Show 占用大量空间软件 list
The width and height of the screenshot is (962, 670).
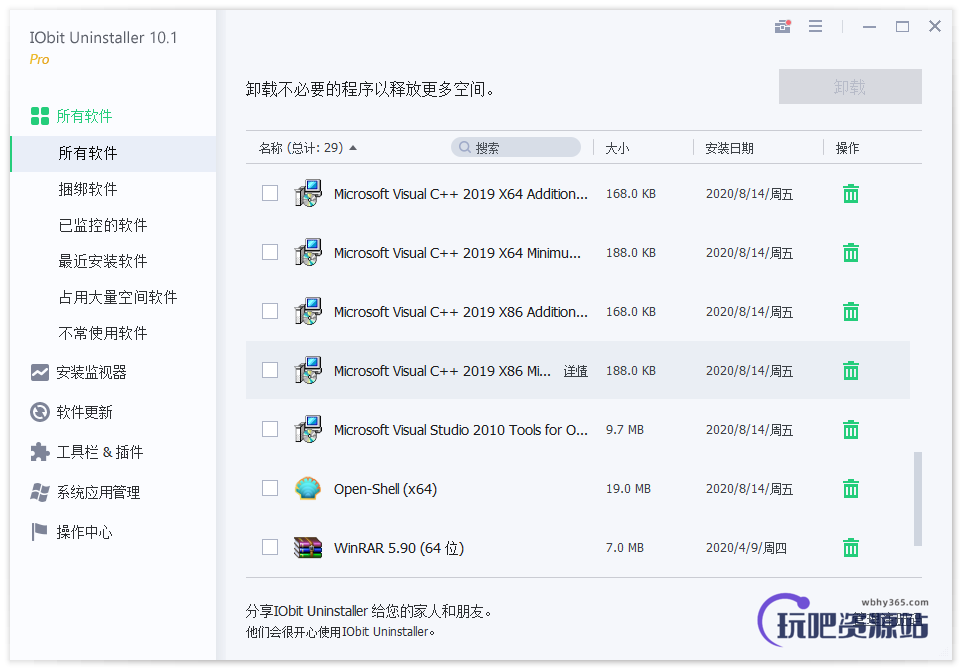pyautogui.click(x=118, y=298)
